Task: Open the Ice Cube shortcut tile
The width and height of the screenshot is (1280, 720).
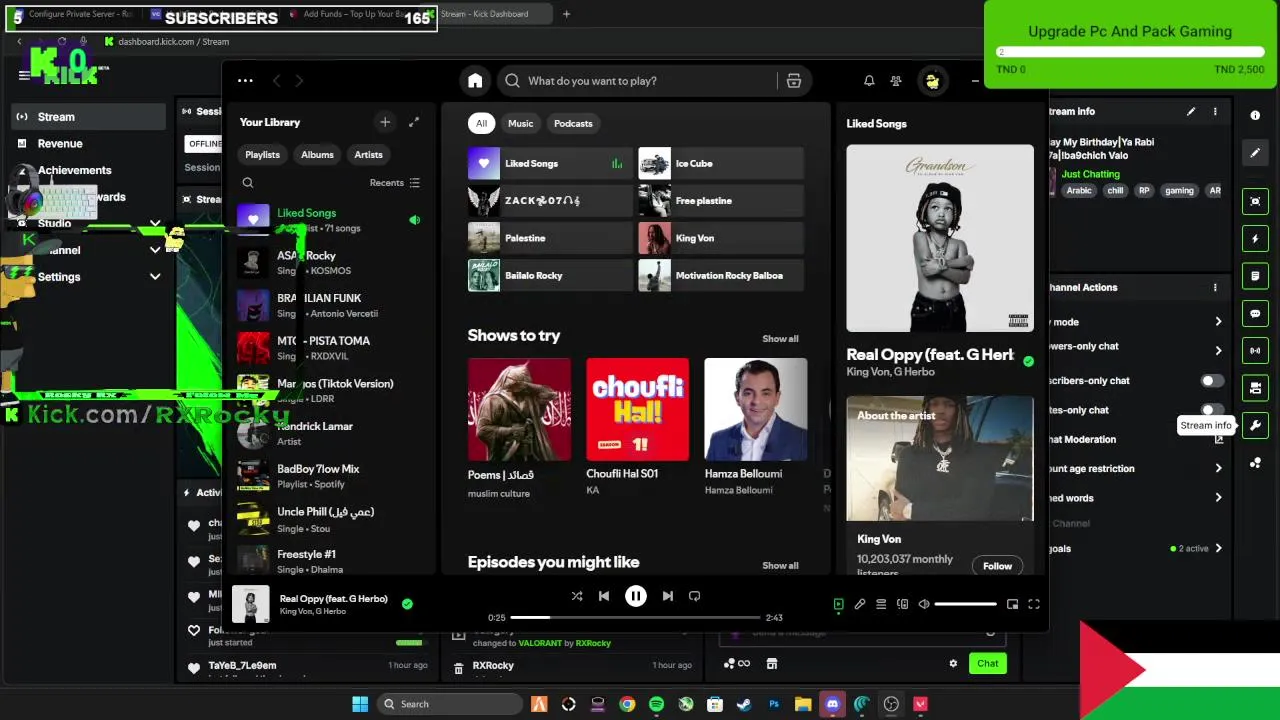Action: pyautogui.click(x=721, y=163)
